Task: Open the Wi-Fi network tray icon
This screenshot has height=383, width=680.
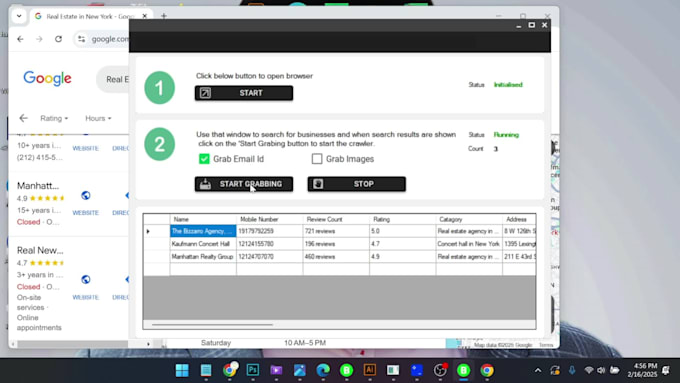Action: coord(588,370)
